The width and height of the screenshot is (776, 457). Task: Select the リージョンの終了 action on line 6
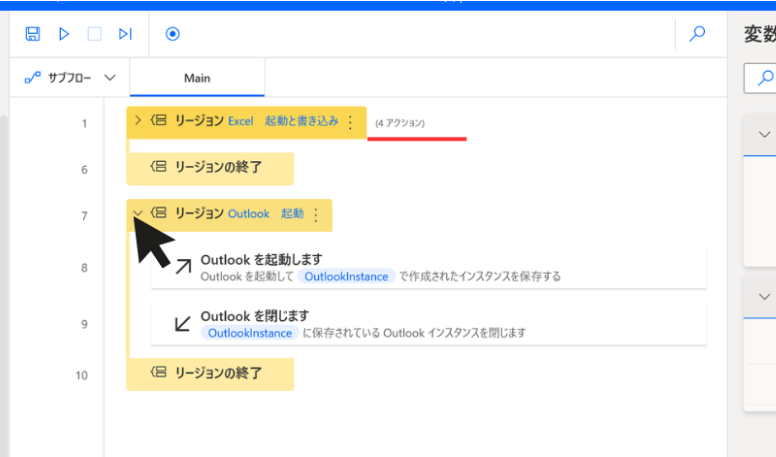[210, 169]
